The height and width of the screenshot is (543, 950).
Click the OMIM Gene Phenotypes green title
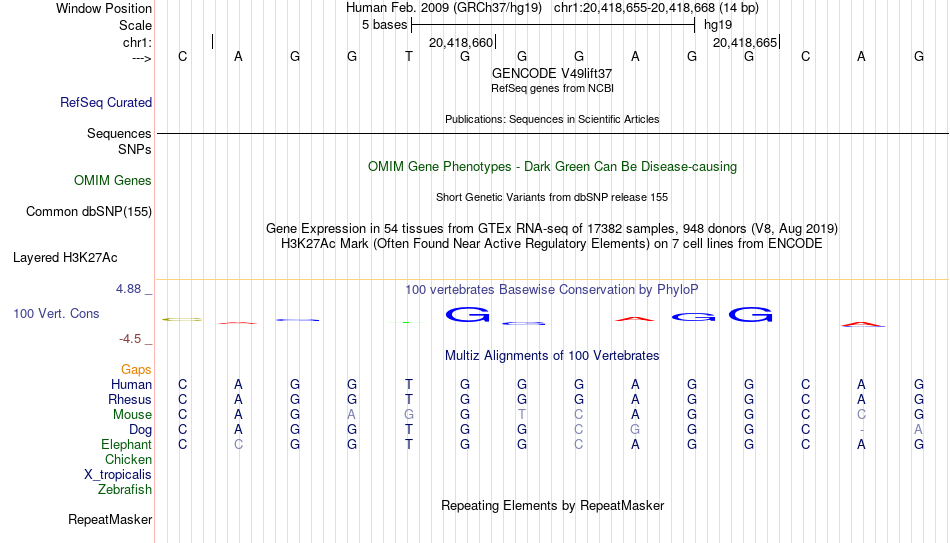(552, 167)
